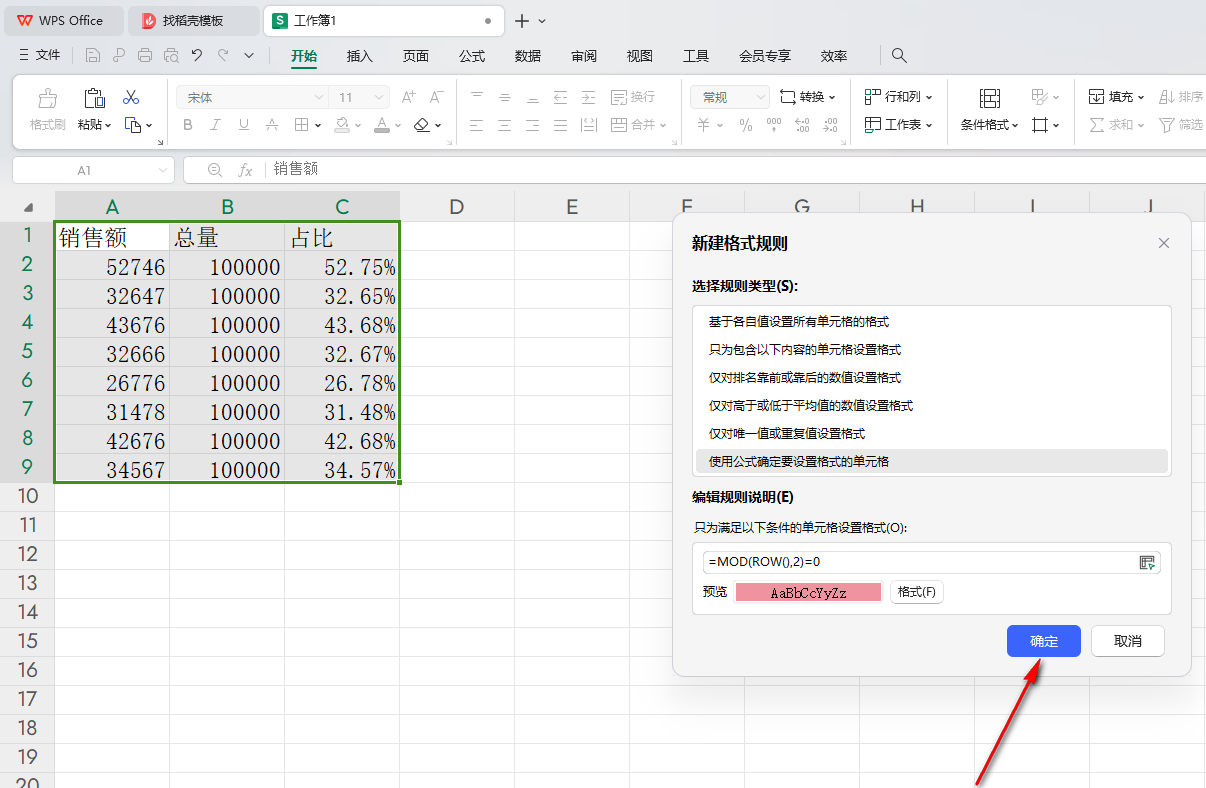Click the Format Painter icon
This screenshot has width=1206, height=788.
coord(47,98)
